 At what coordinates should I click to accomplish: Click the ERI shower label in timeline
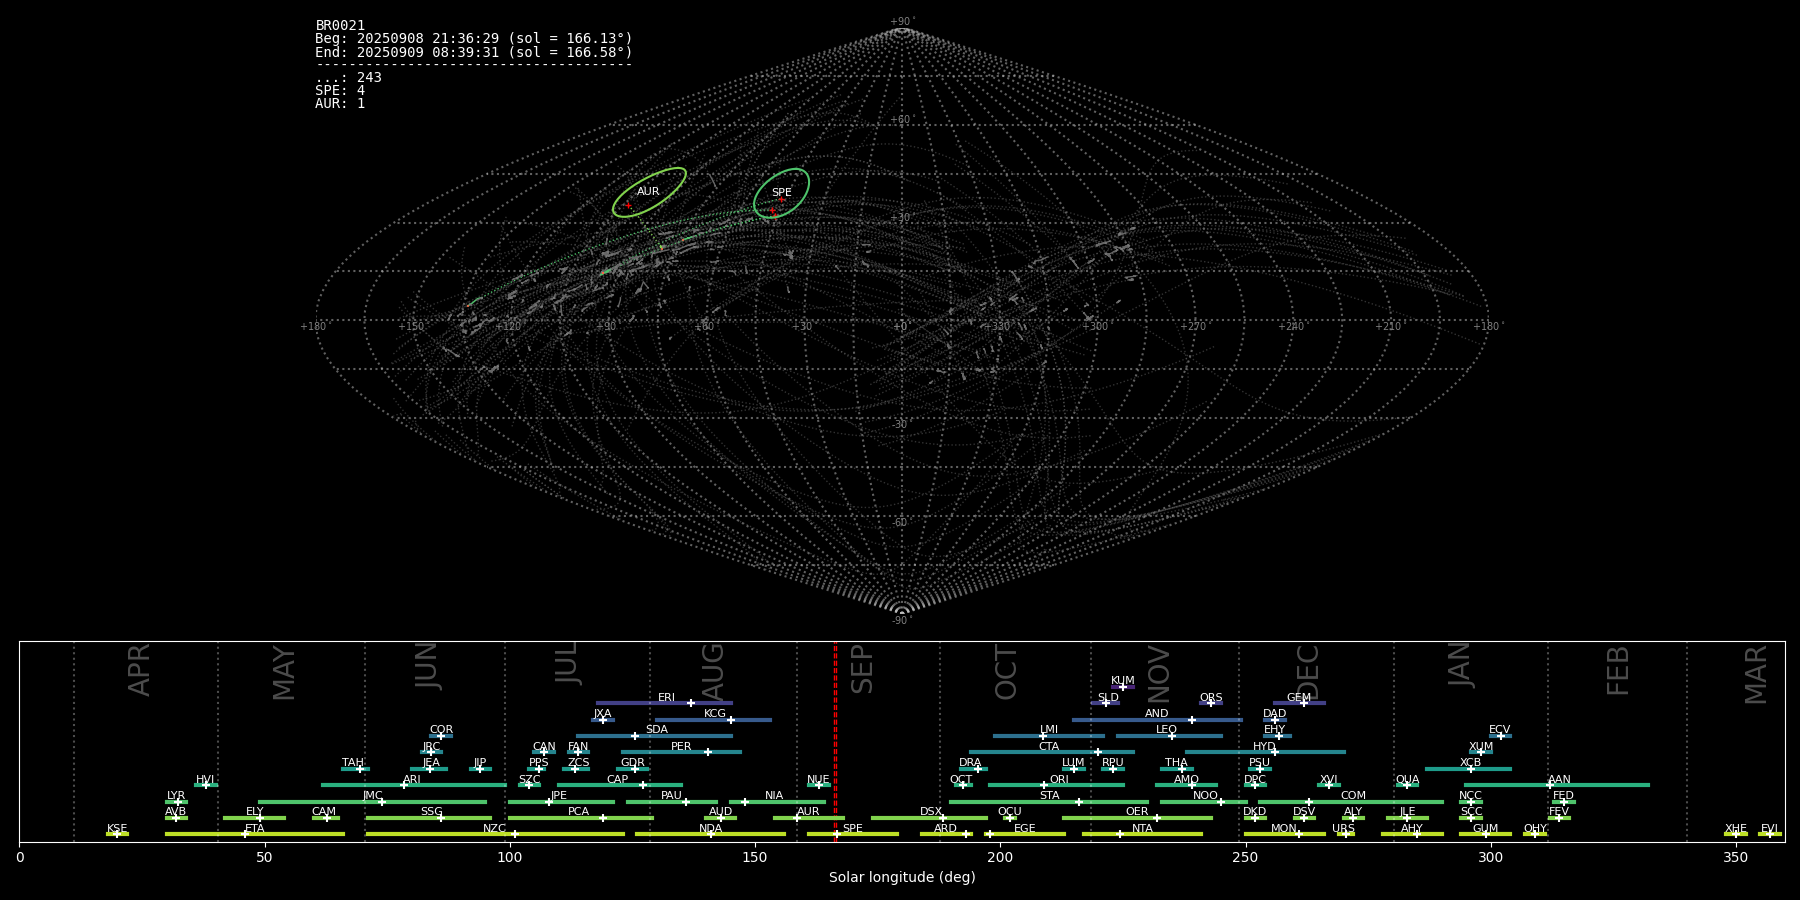click(666, 698)
